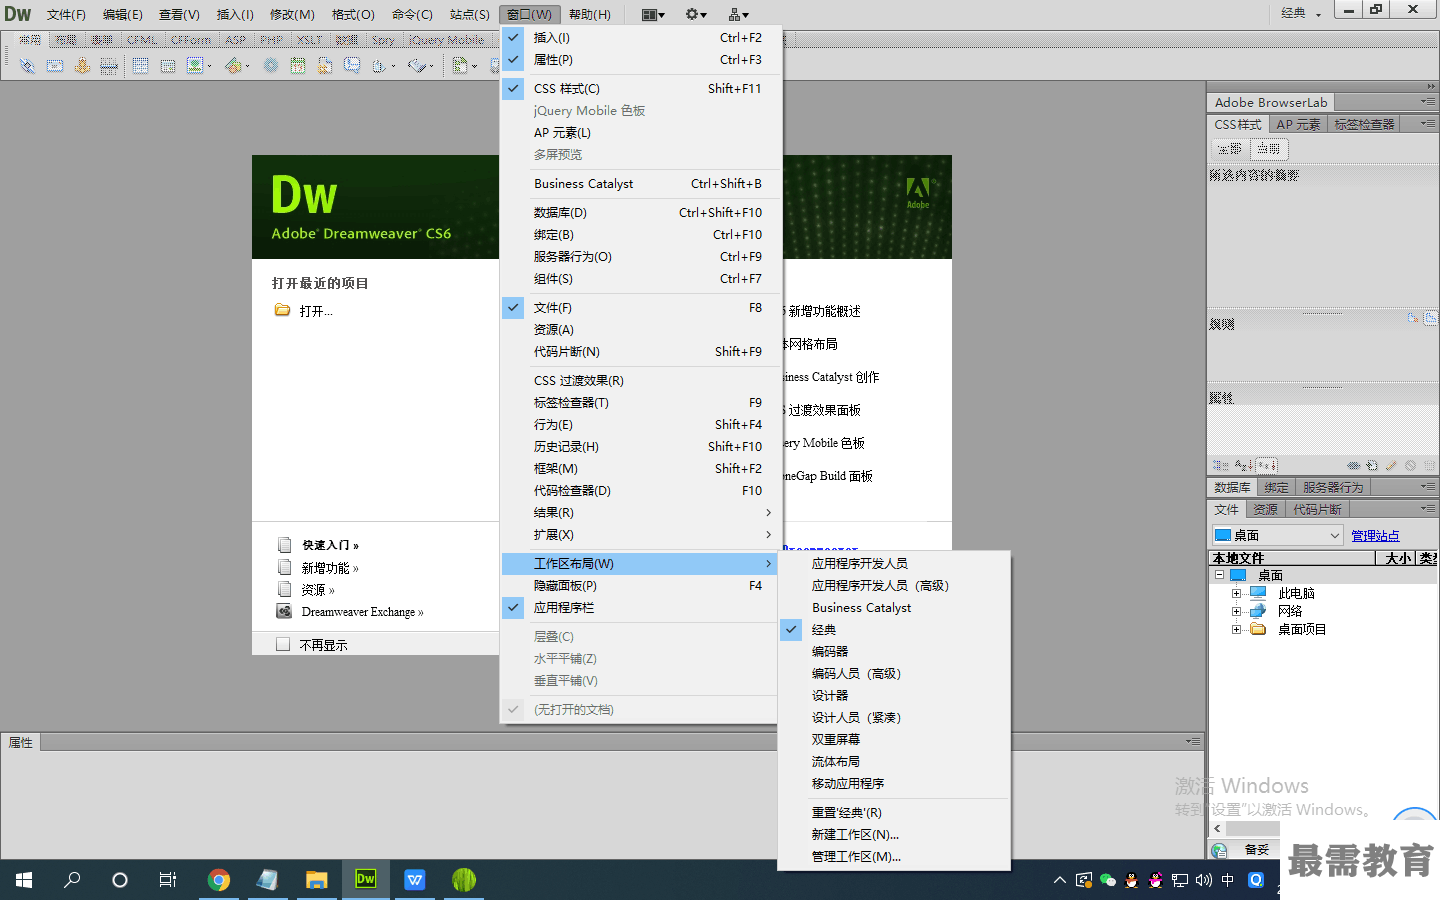Open the 桌面 site dropdown in Files panel
The width and height of the screenshot is (1440, 900).
pos(1277,535)
